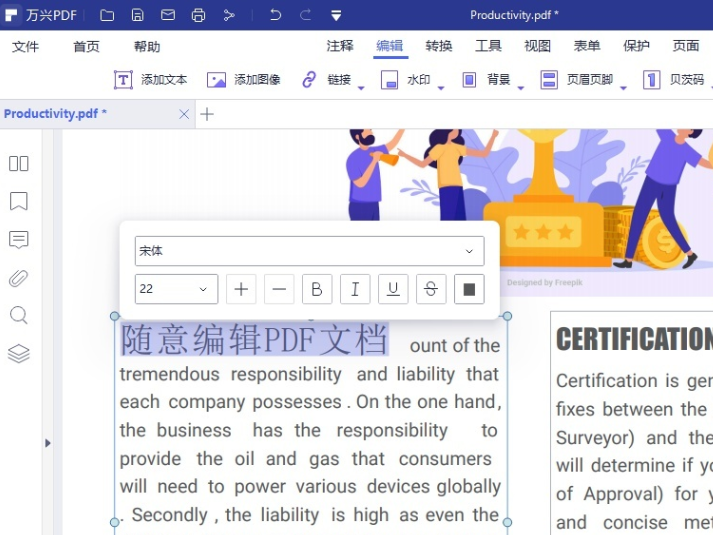Toggle underline formatting
The height and width of the screenshot is (535, 713).
coord(393,289)
